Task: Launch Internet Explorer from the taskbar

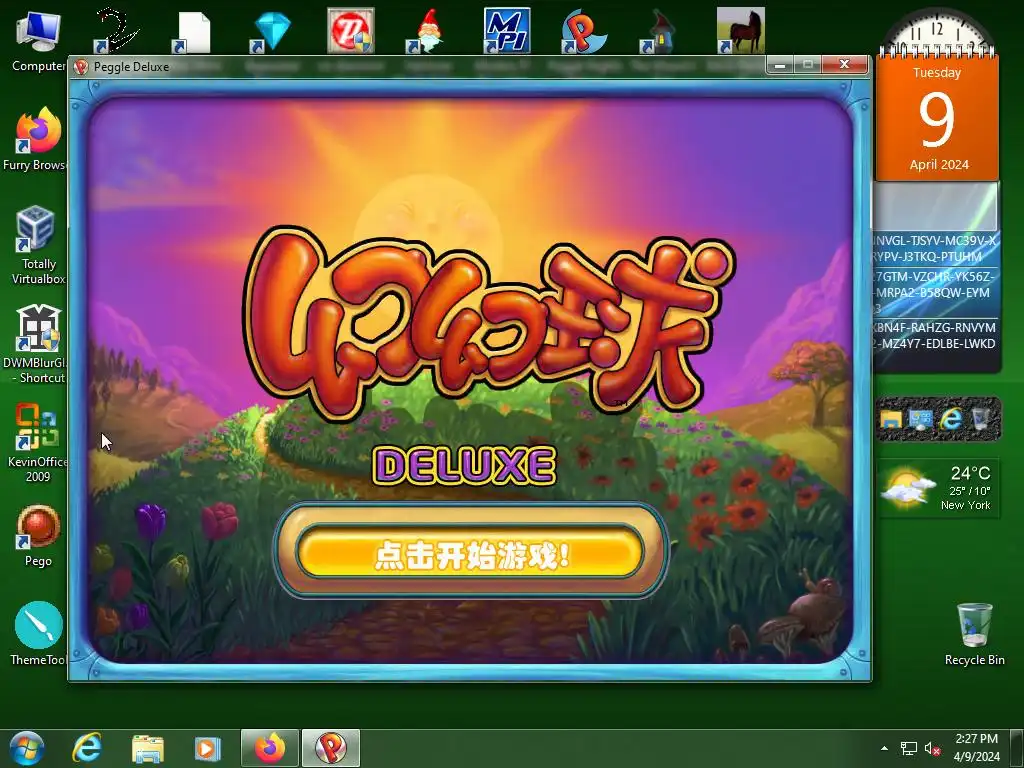Action: coord(87,748)
